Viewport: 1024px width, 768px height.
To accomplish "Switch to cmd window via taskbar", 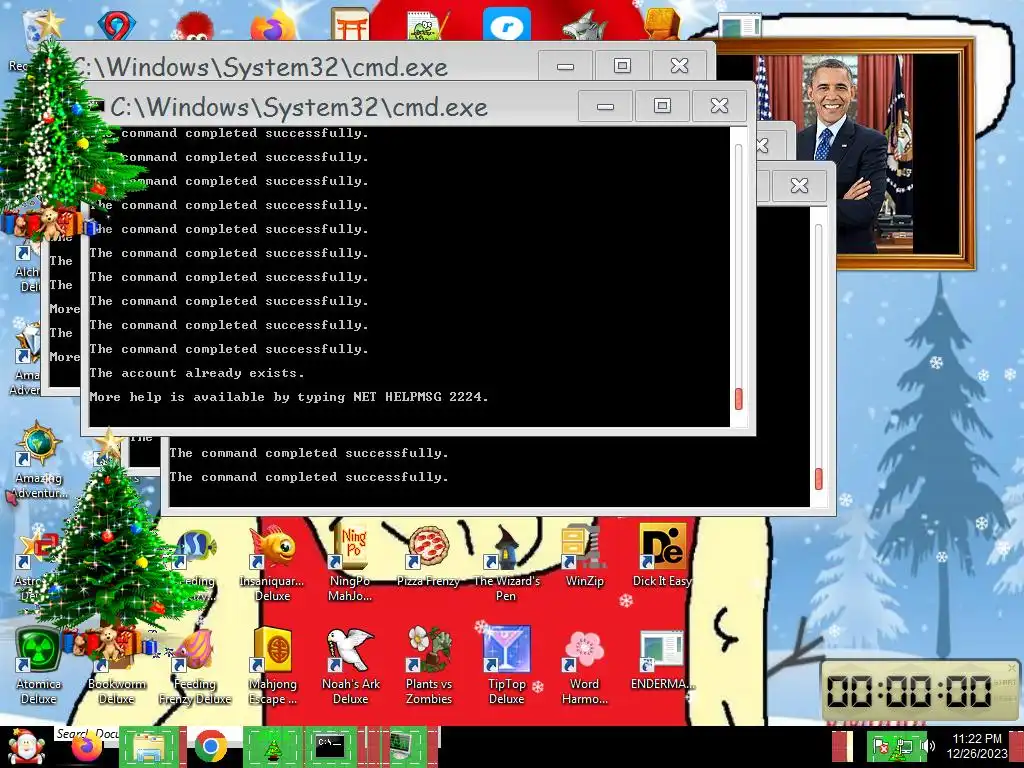I will (330, 746).
